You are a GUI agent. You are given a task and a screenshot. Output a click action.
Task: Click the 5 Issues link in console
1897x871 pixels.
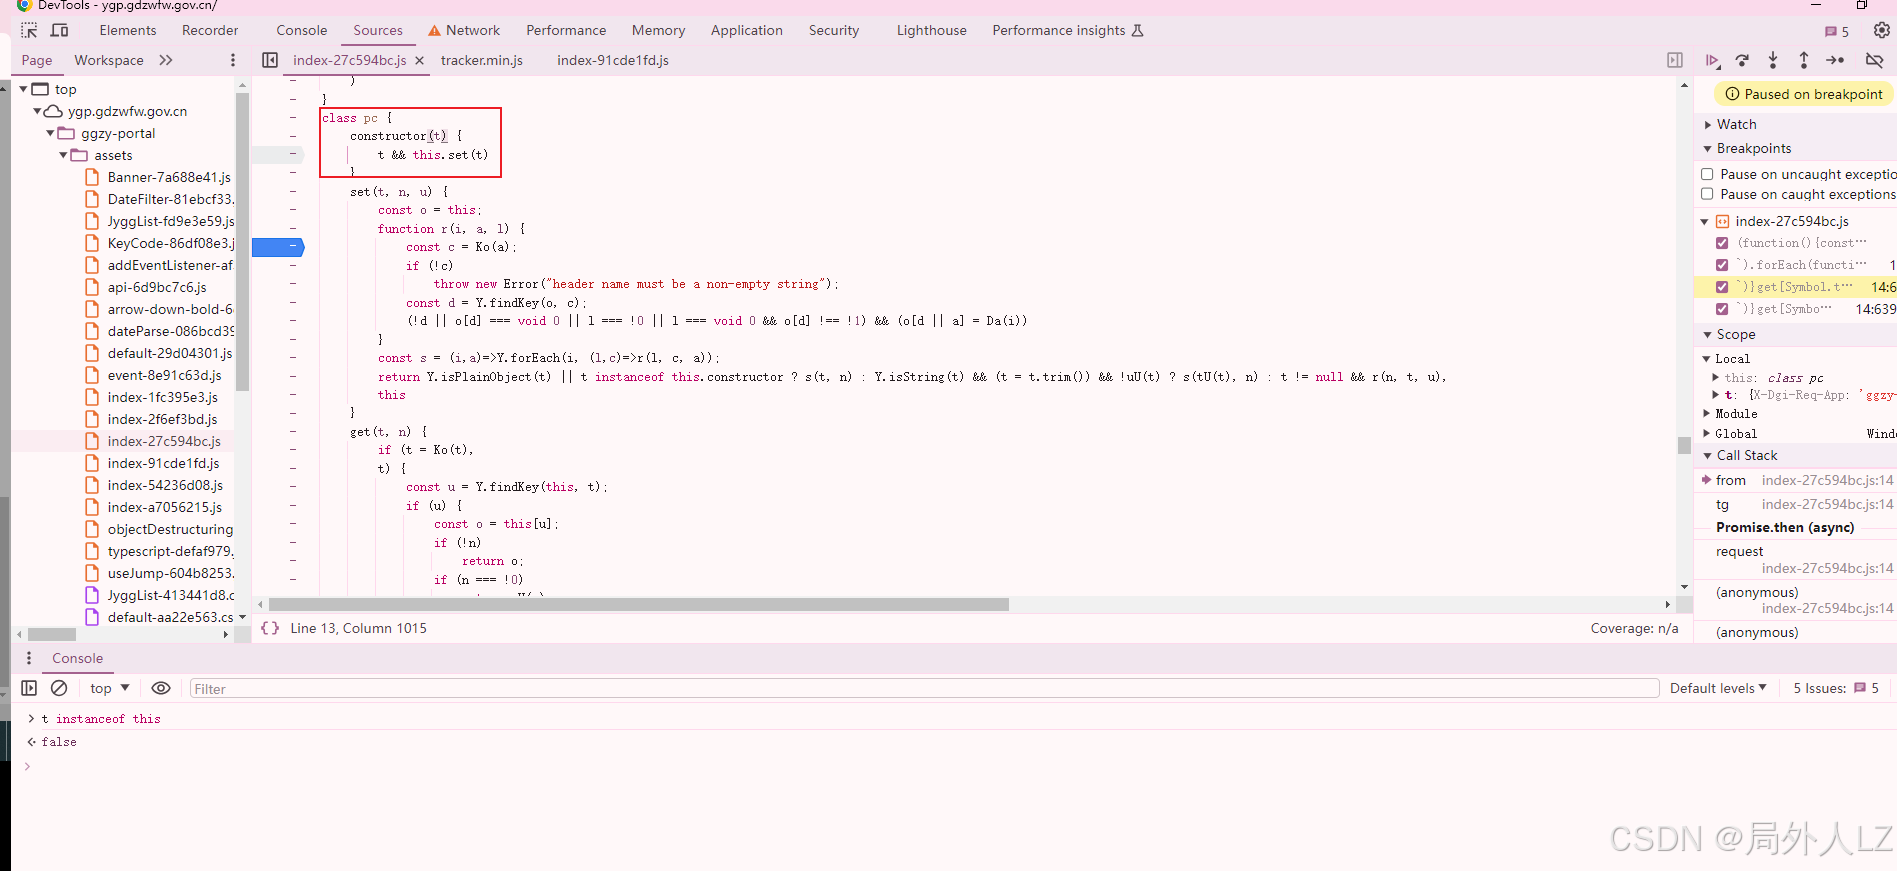pos(1836,688)
